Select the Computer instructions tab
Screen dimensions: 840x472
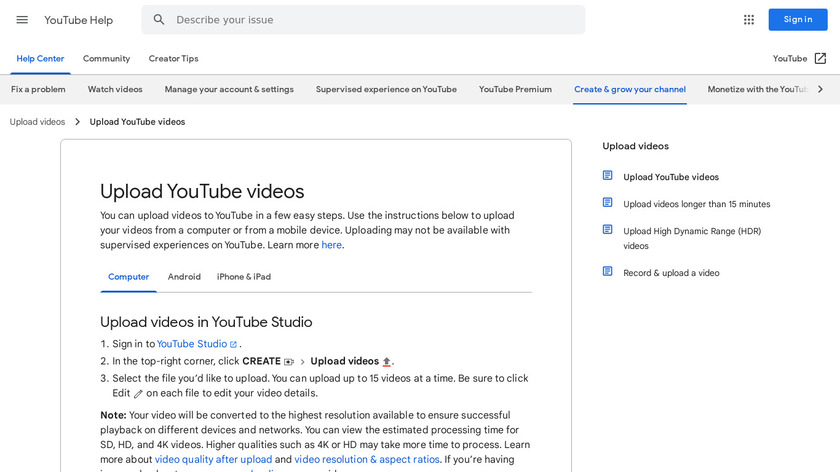click(x=129, y=277)
